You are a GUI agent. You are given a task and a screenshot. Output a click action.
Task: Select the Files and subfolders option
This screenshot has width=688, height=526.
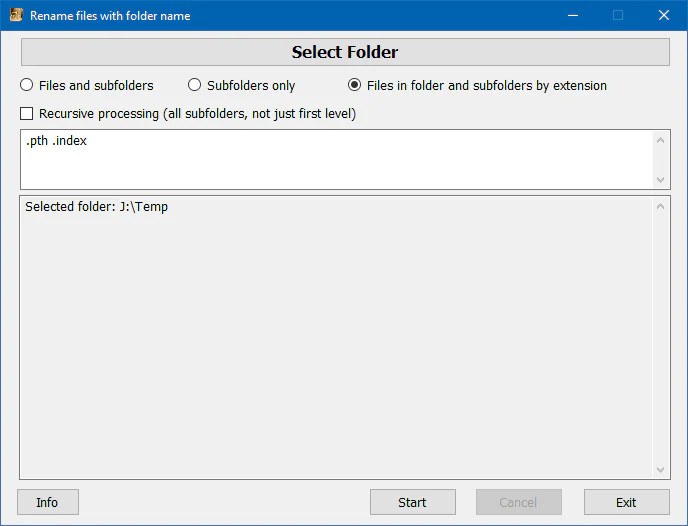point(27,85)
